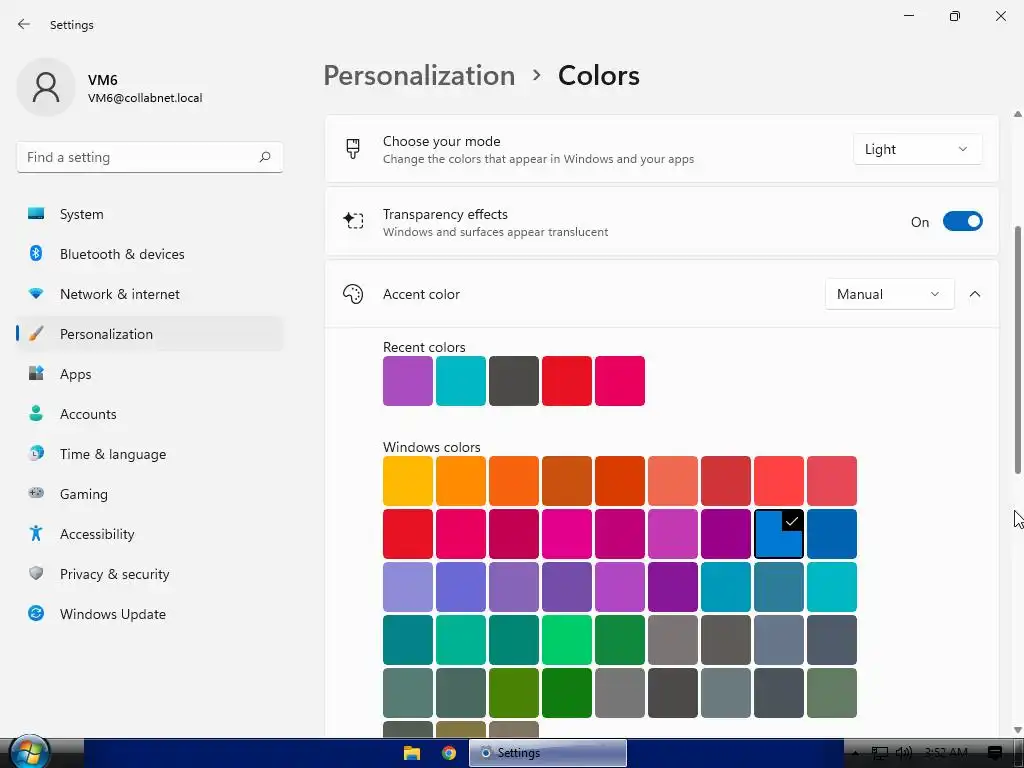Launch Chrome from the taskbar
The image size is (1024, 768).
click(449, 752)
